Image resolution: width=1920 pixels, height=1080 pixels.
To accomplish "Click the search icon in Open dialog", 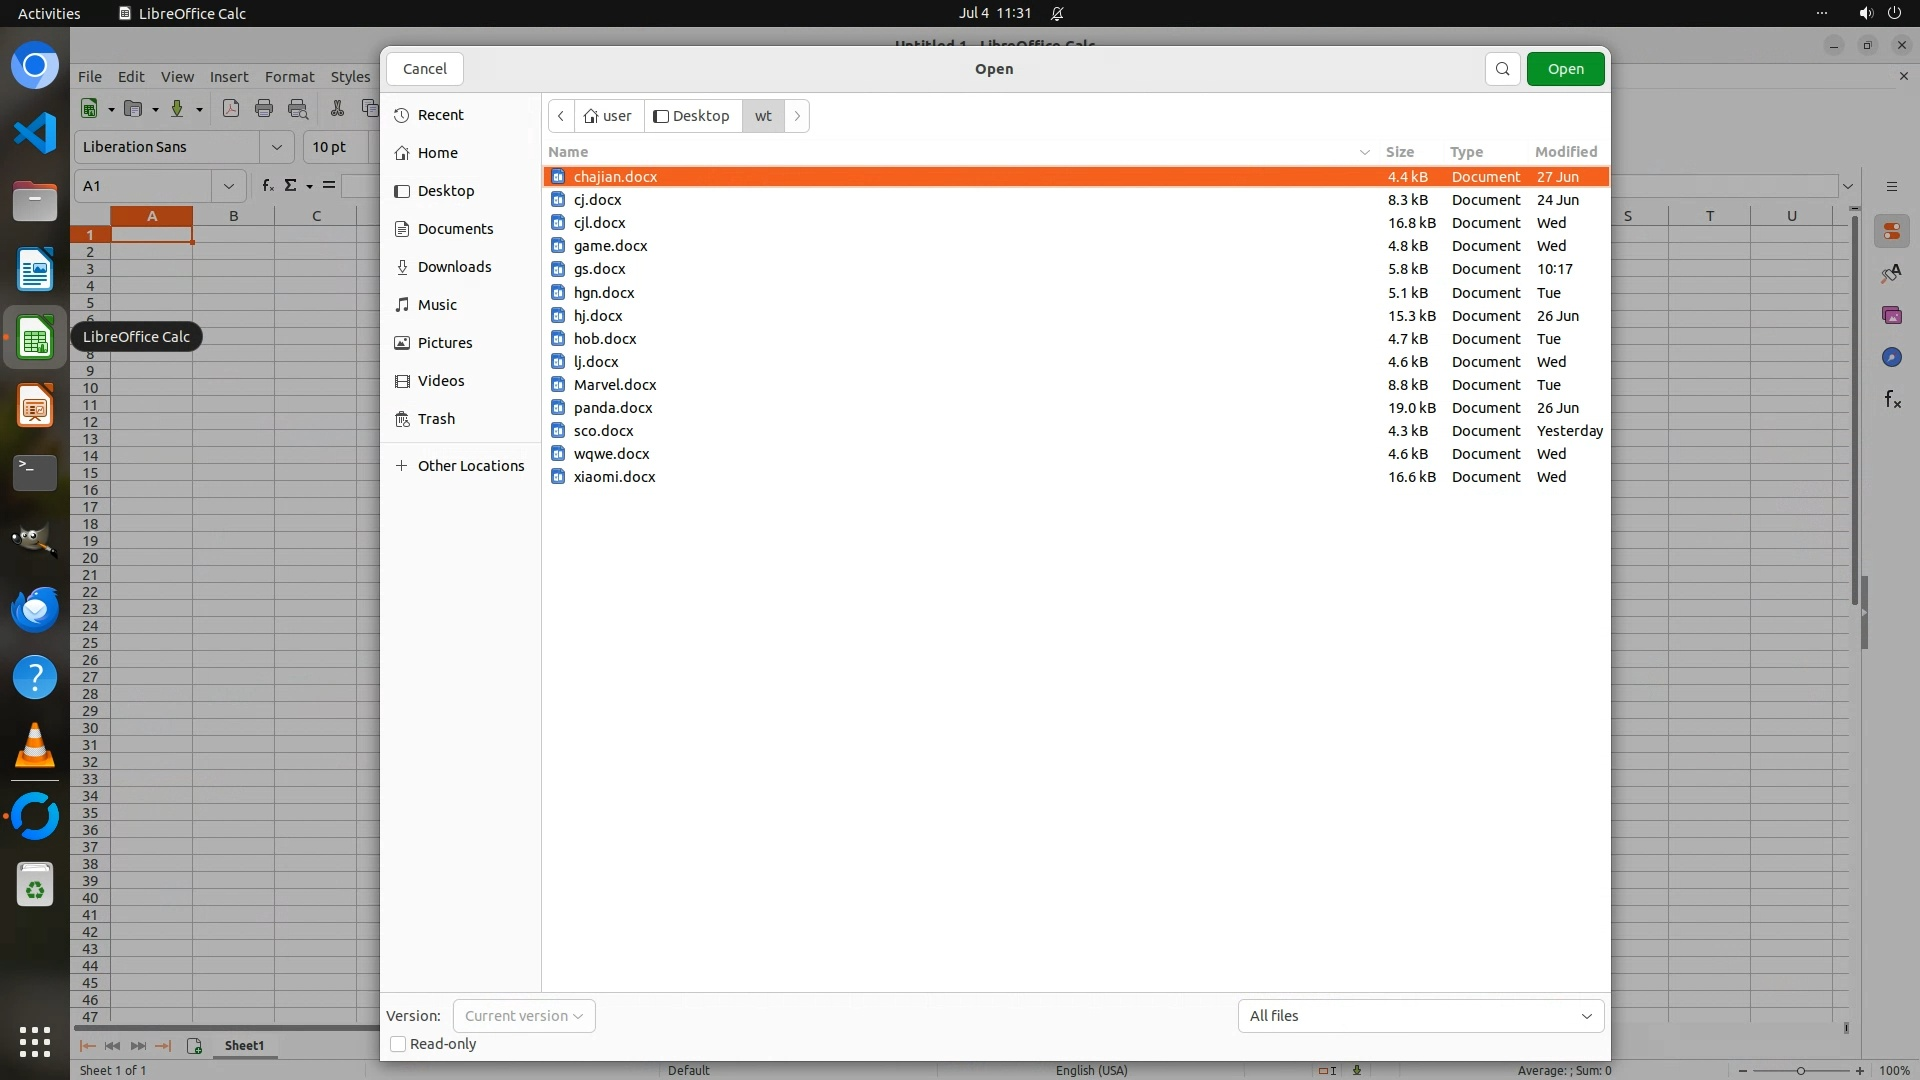I will click(1502, 69).
